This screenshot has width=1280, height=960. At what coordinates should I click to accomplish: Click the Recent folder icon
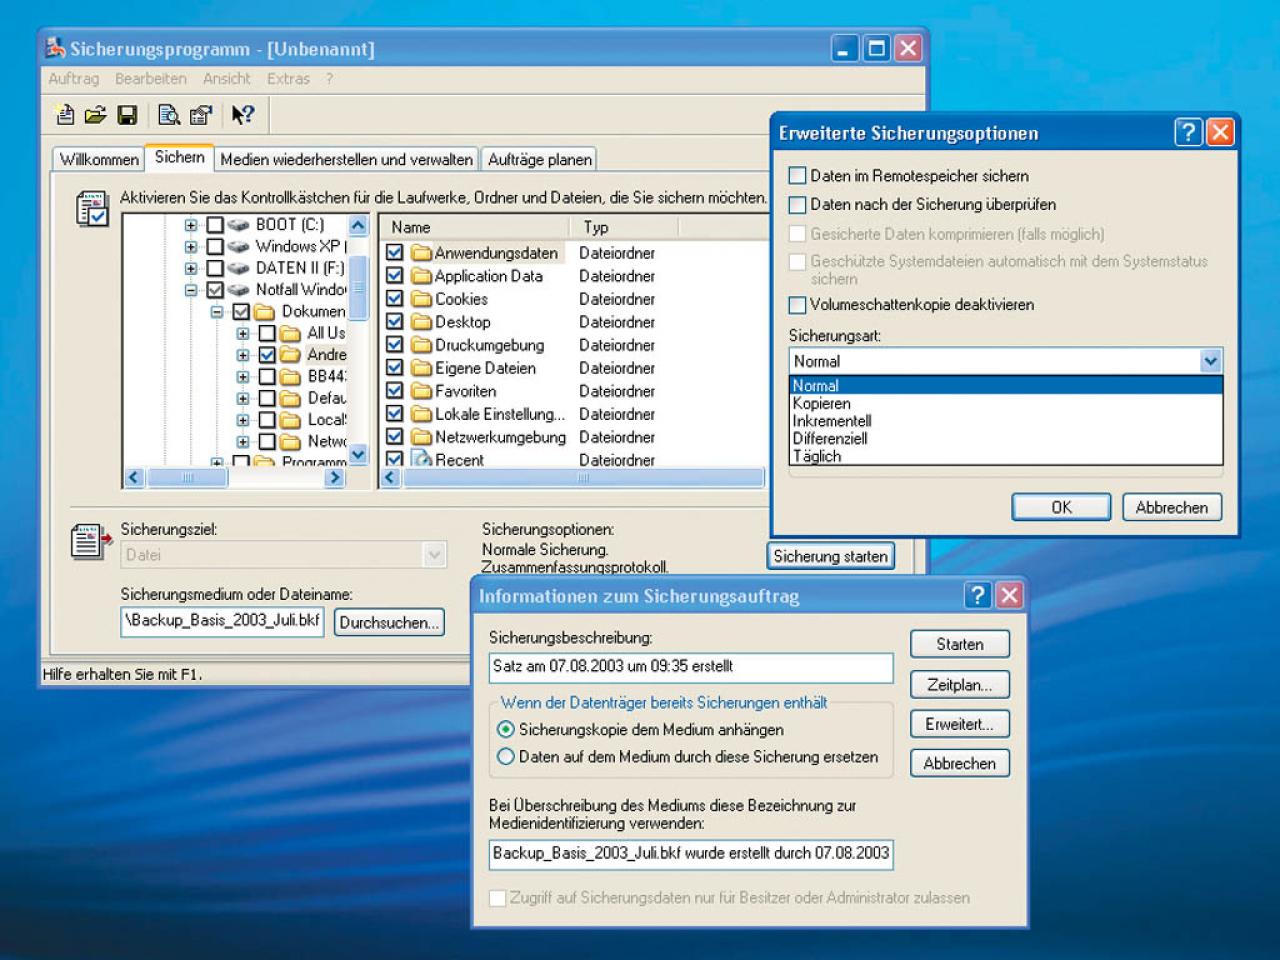421,459
